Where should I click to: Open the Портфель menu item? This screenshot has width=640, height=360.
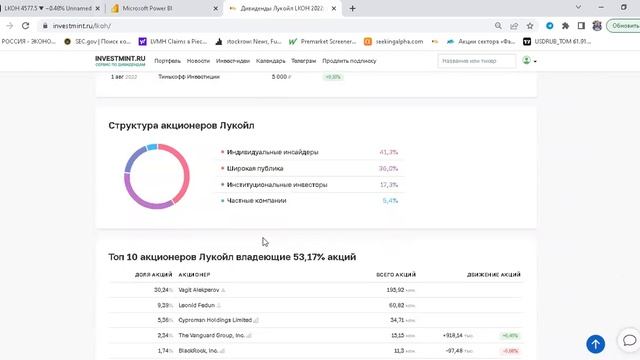click(x=167, y=61)
